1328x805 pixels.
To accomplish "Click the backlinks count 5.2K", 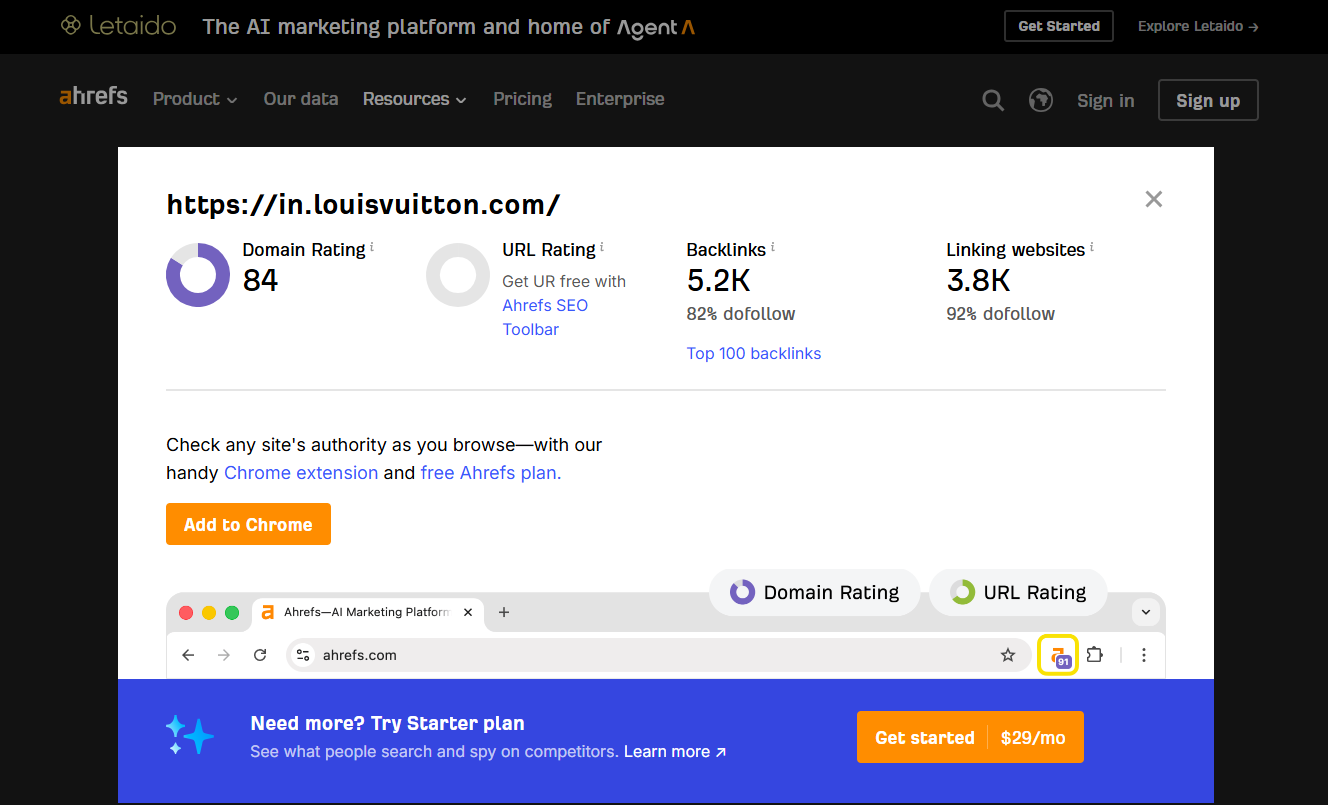I will pos(719,280).
